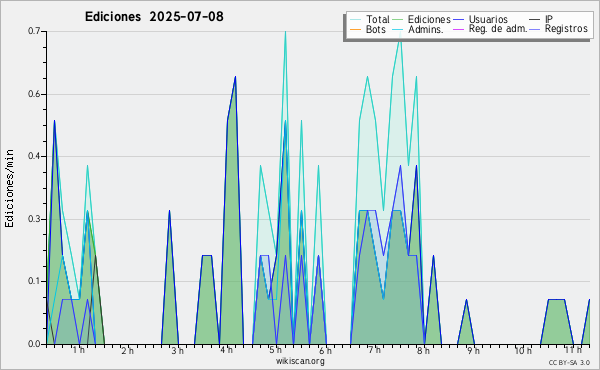The image size is (600, 370).
Task: Click the 0.6 y-axis value
Action: click(34, 94)
